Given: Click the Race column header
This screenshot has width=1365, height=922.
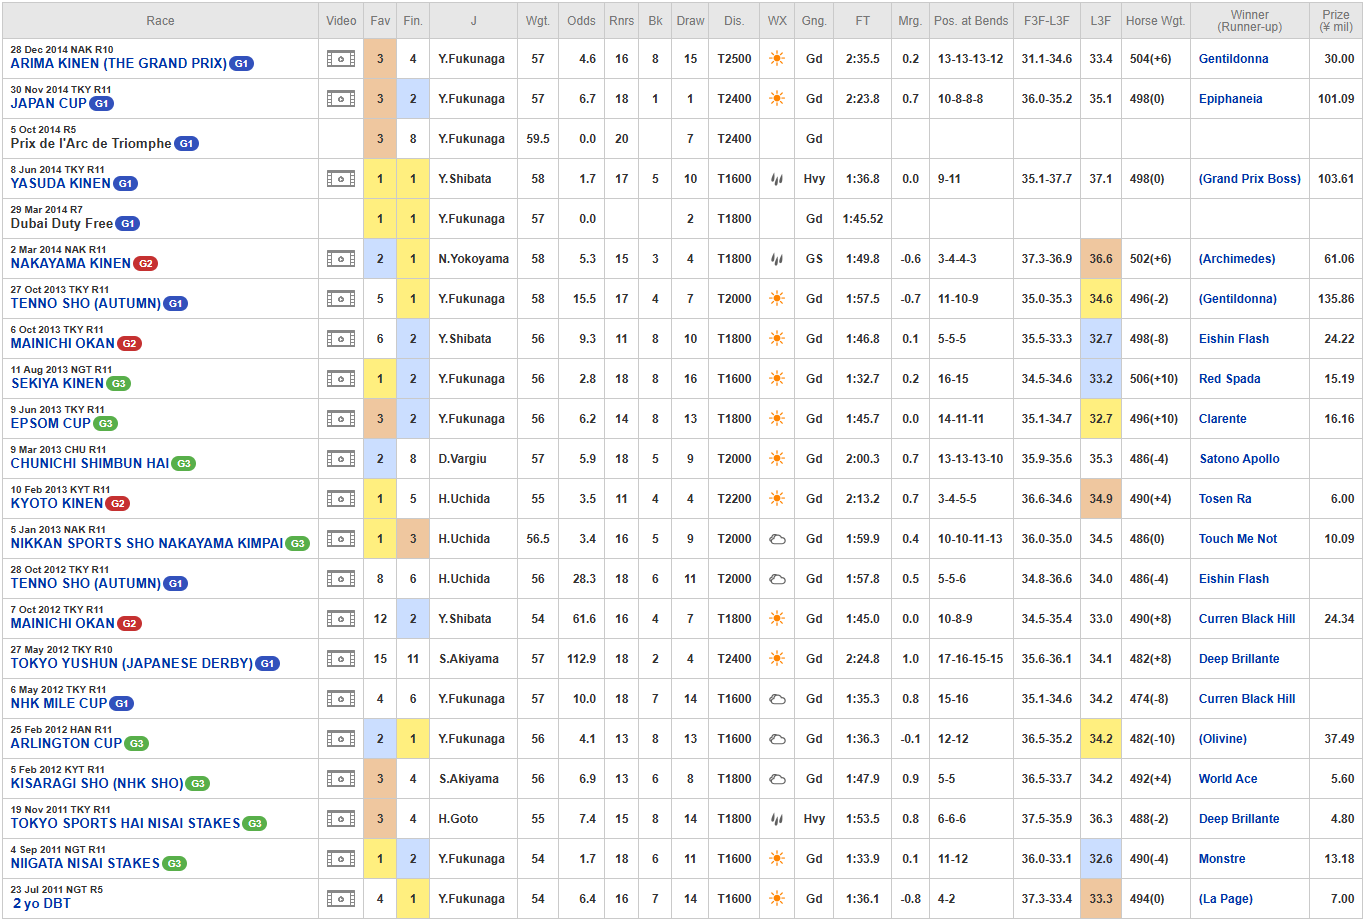Looking at the screenshot, I should point(160,20).
